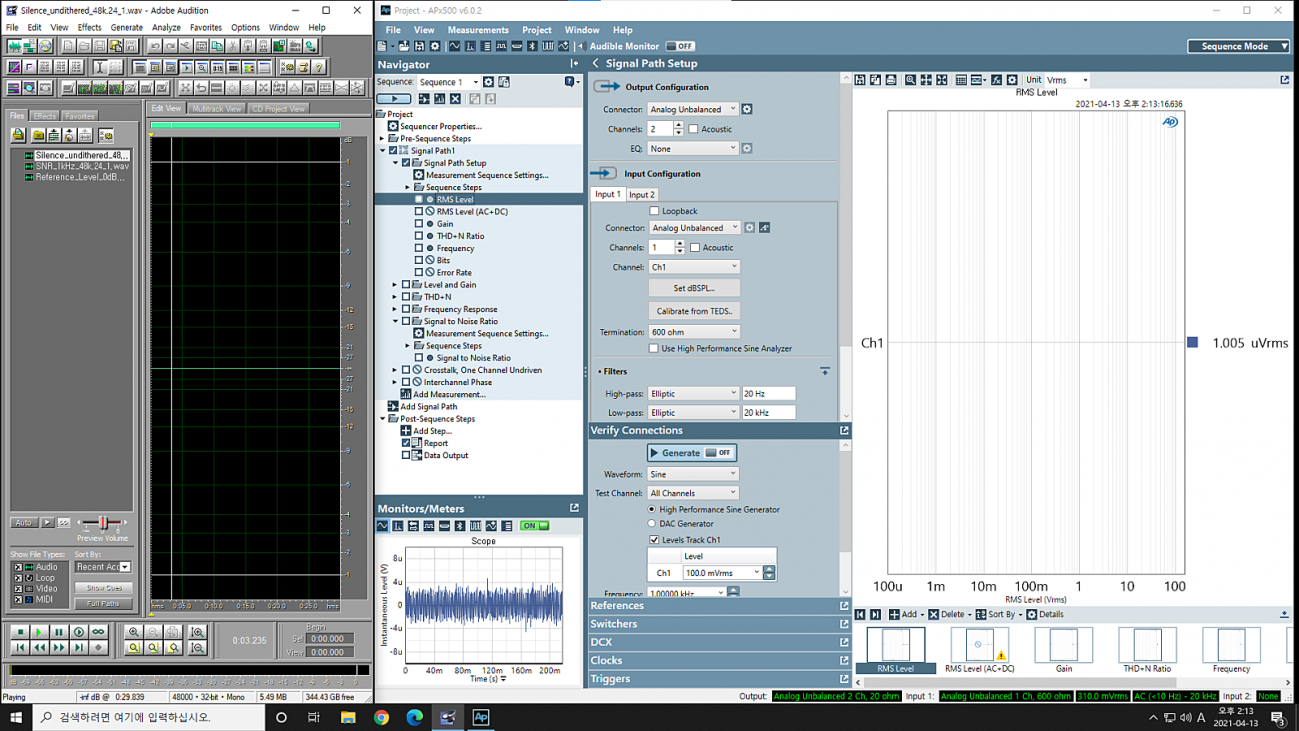Select High Performance Sine Generator radio button

coord(652,509)
